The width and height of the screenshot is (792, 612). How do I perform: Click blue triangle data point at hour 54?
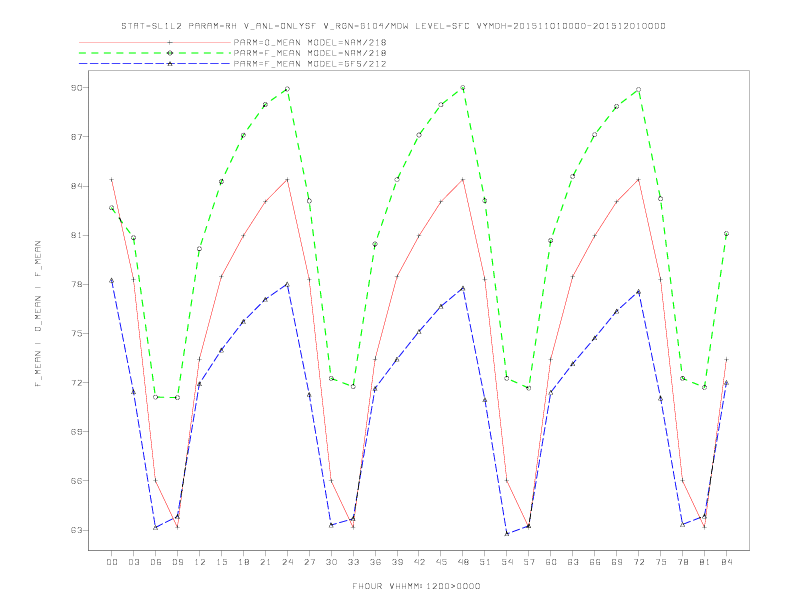[507, 534]
